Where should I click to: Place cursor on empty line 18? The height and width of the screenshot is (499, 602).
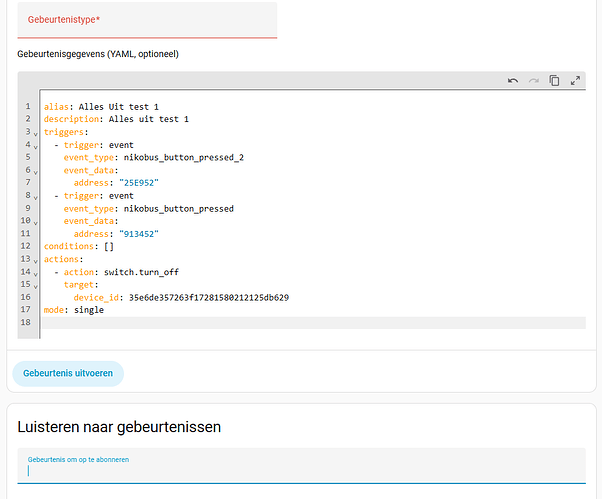pos(300,323)
